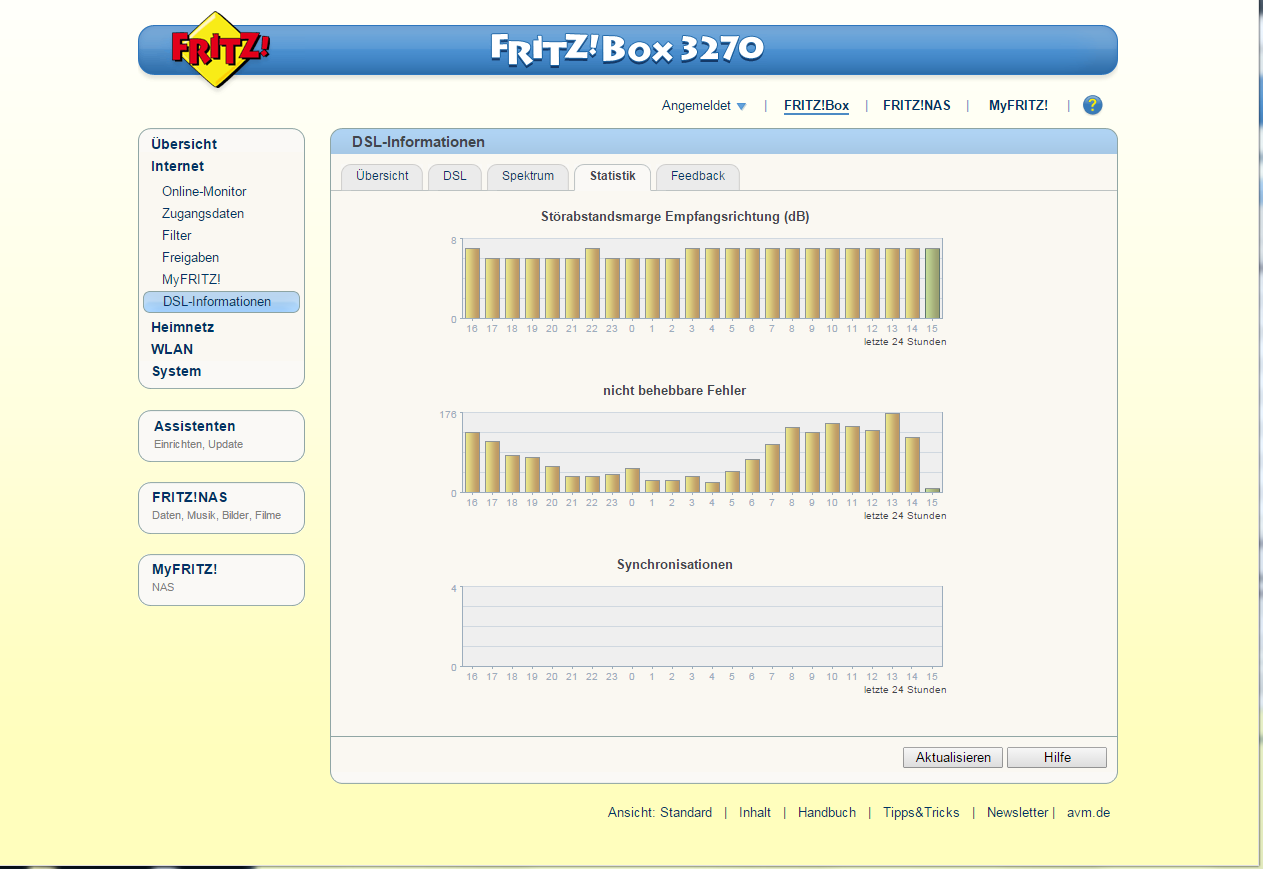Visit the avm.de footer link

click(1088, 812)
